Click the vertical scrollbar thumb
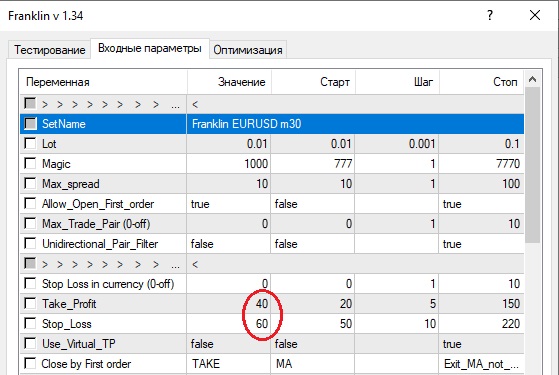Viewport: 559px width, 375px height. [x=533, y=165]
